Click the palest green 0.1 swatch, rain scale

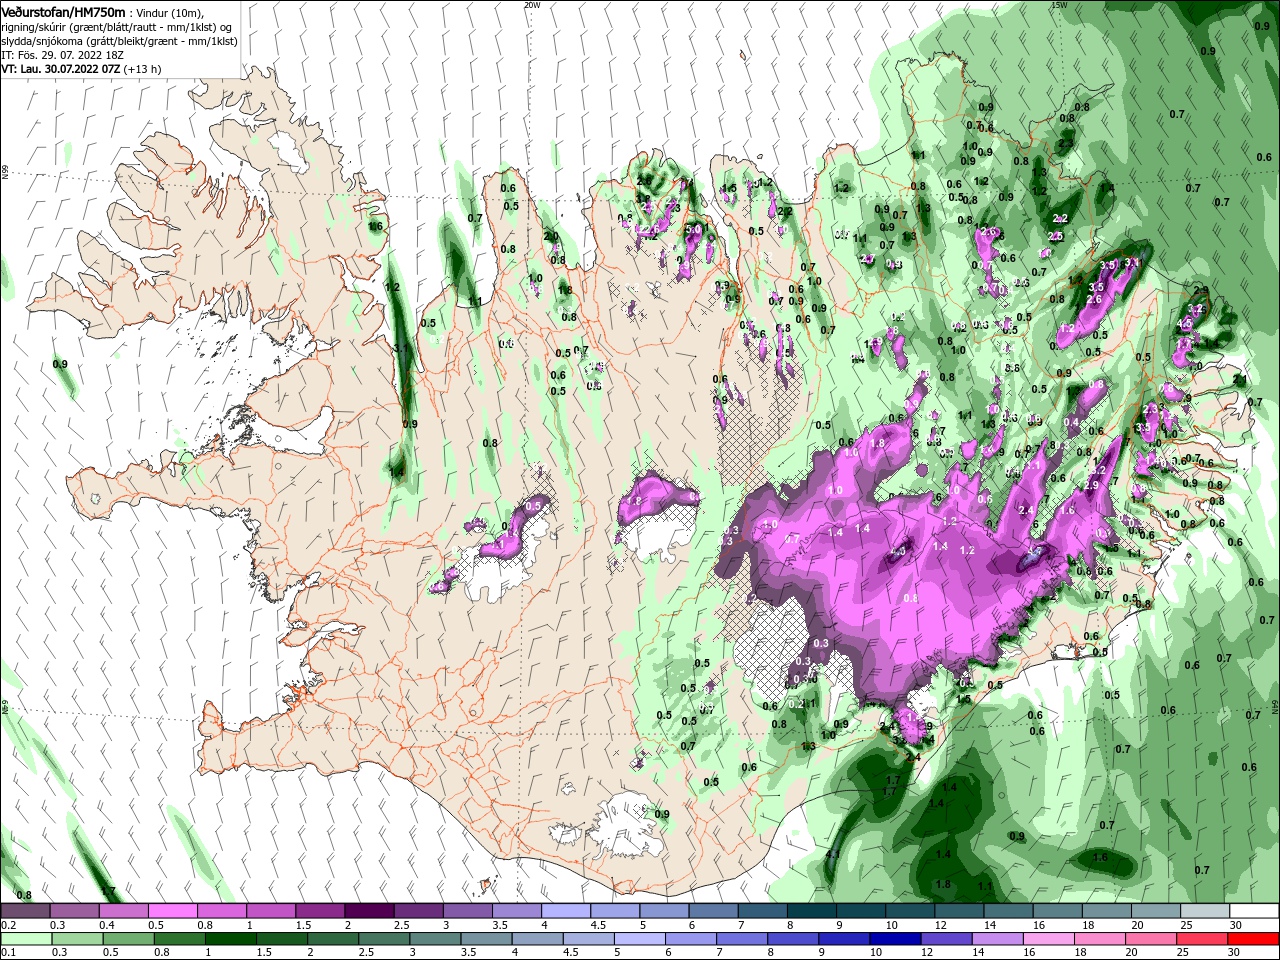26,939
